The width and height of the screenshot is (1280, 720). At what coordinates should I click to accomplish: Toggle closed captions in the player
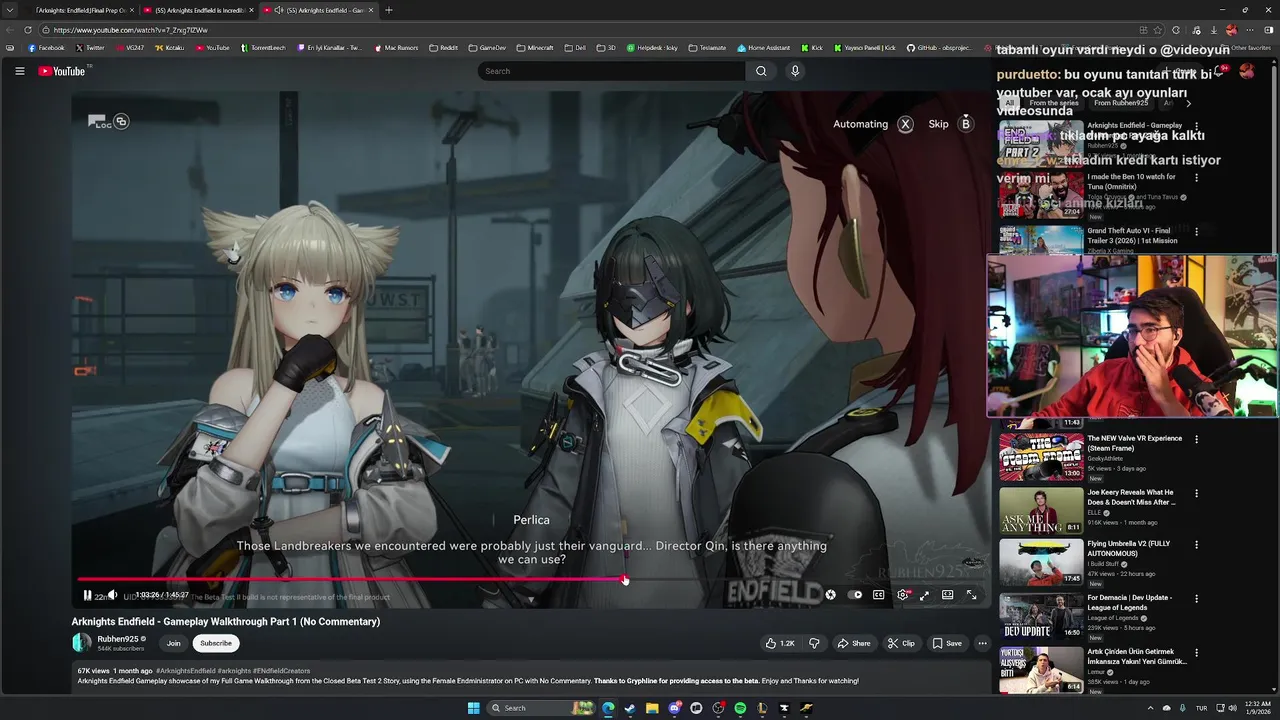click(878, 595)
